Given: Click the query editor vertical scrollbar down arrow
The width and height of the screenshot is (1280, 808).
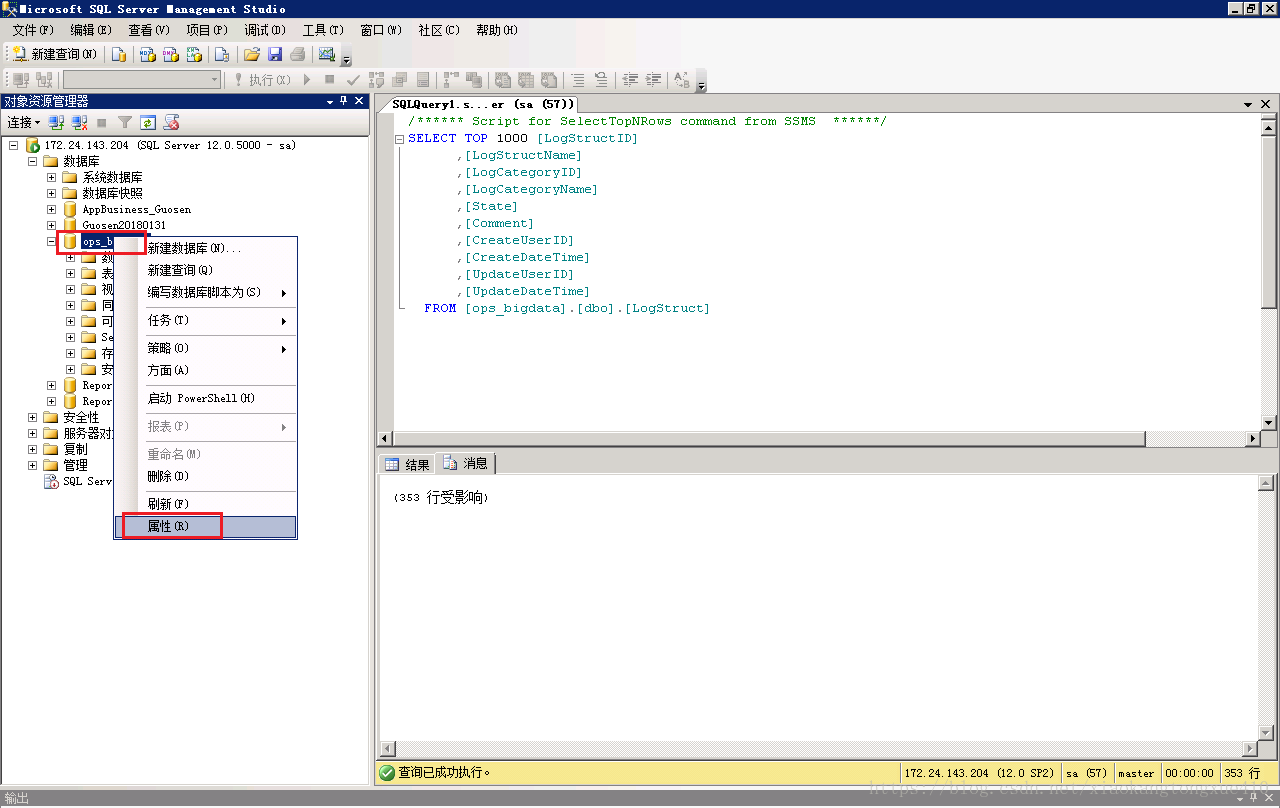Looking at the screenshot, I should (1269, 422).
